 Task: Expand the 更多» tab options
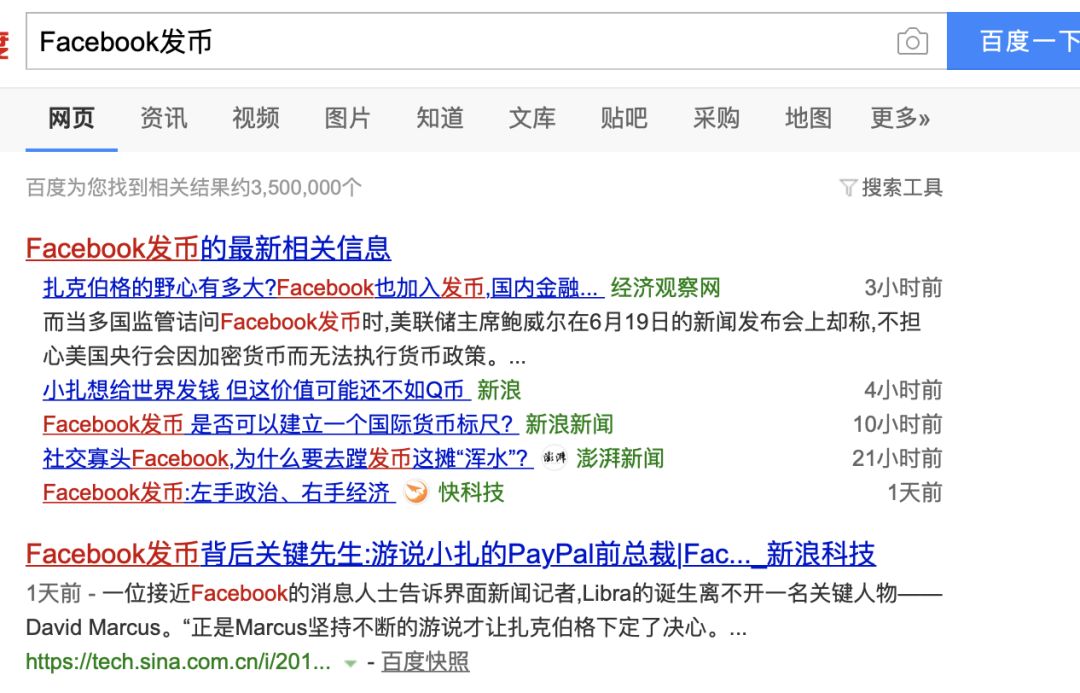(900, 118)
